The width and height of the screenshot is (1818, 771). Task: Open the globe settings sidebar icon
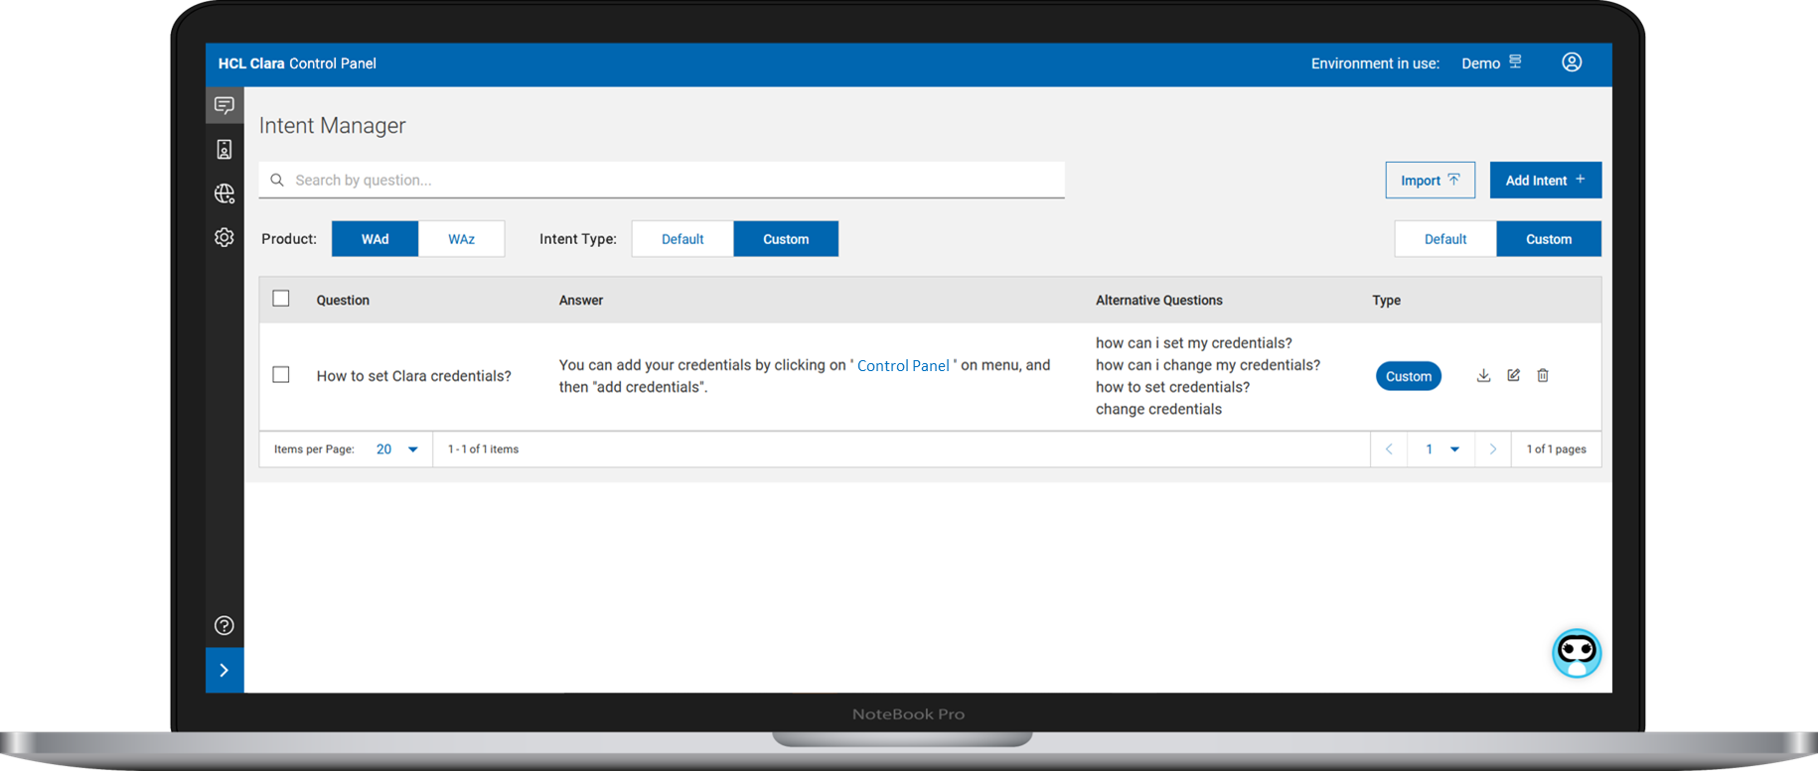[224, 193]
